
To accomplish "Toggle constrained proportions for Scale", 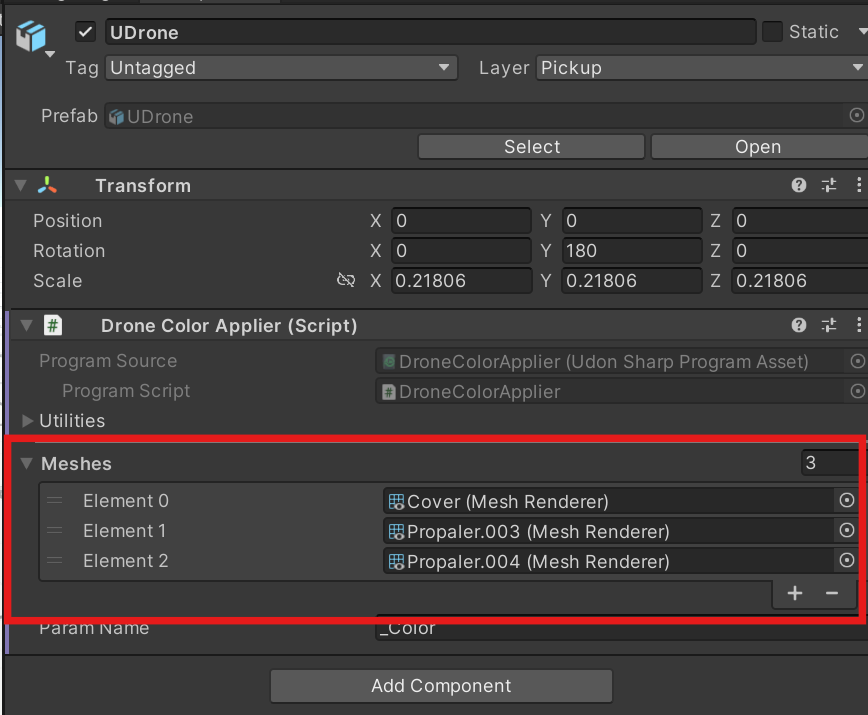I will click(346, 280).
